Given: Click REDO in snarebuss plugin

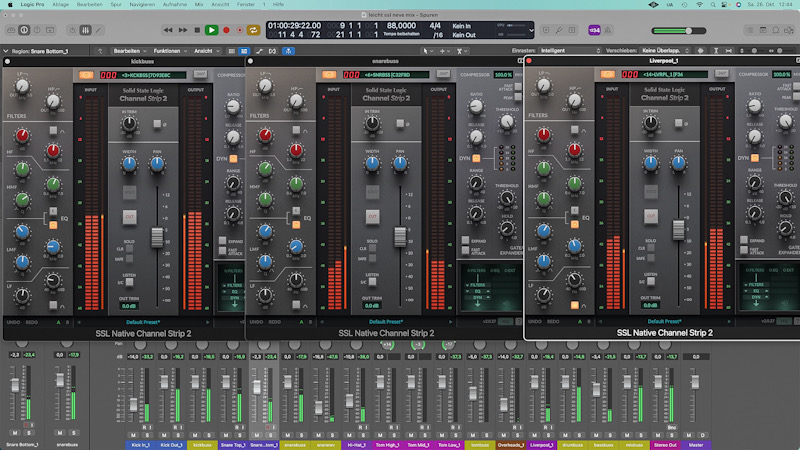Looking at the screenshot, I should 274,322.
